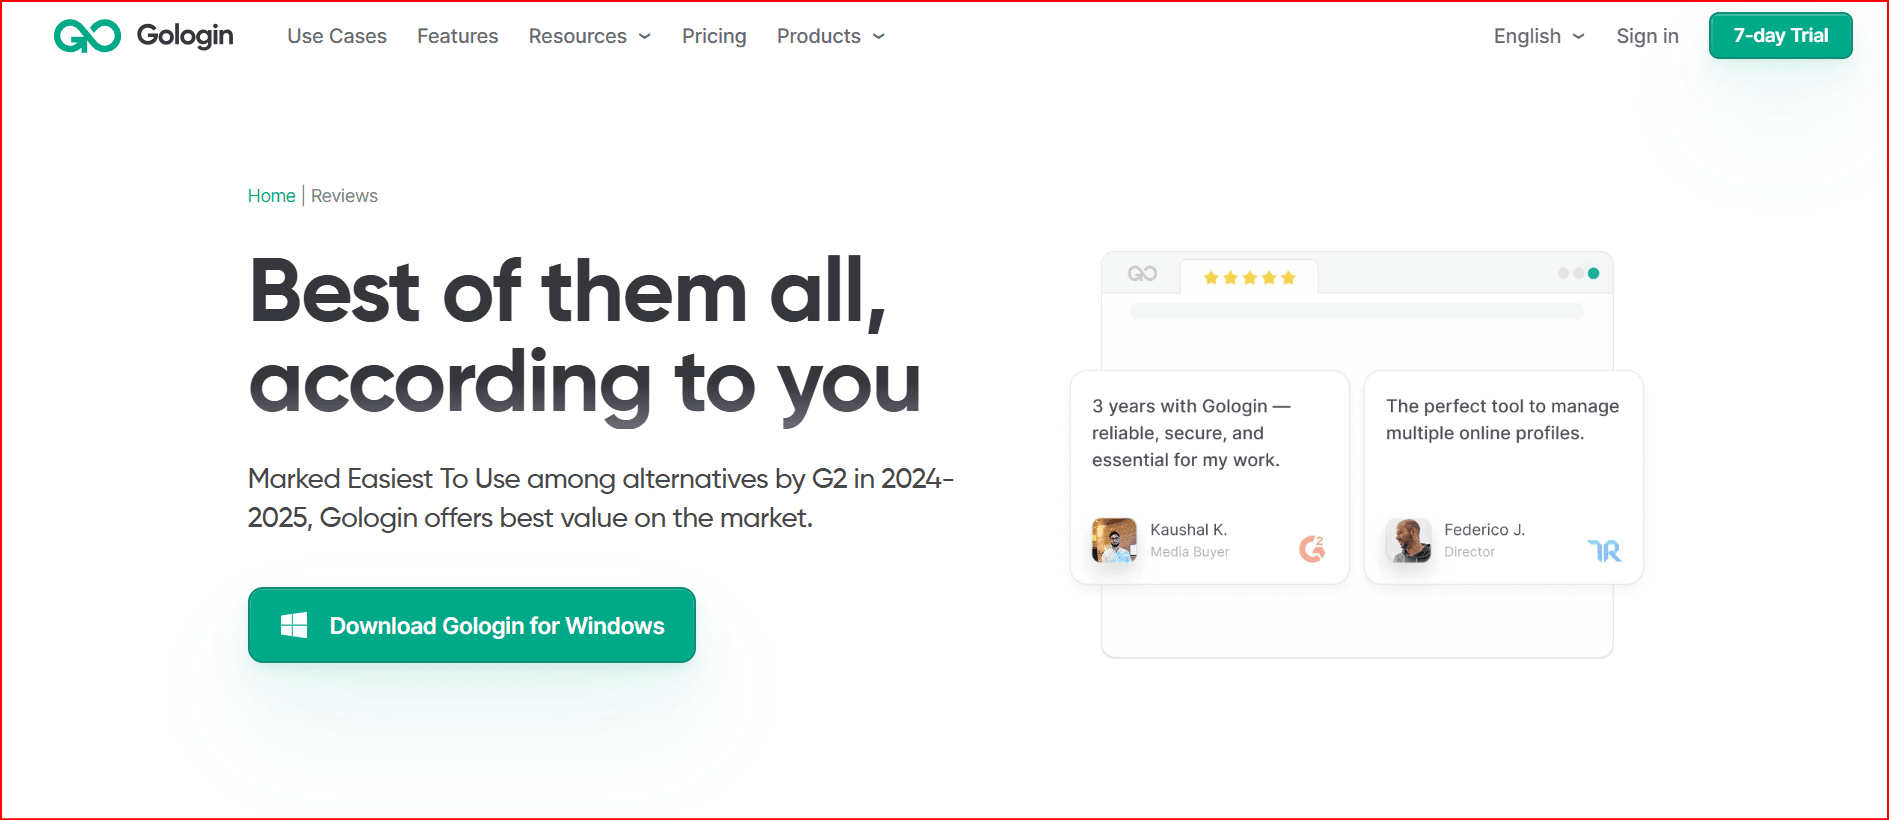Open the Use Cases menu item

(x=337, y=36)
